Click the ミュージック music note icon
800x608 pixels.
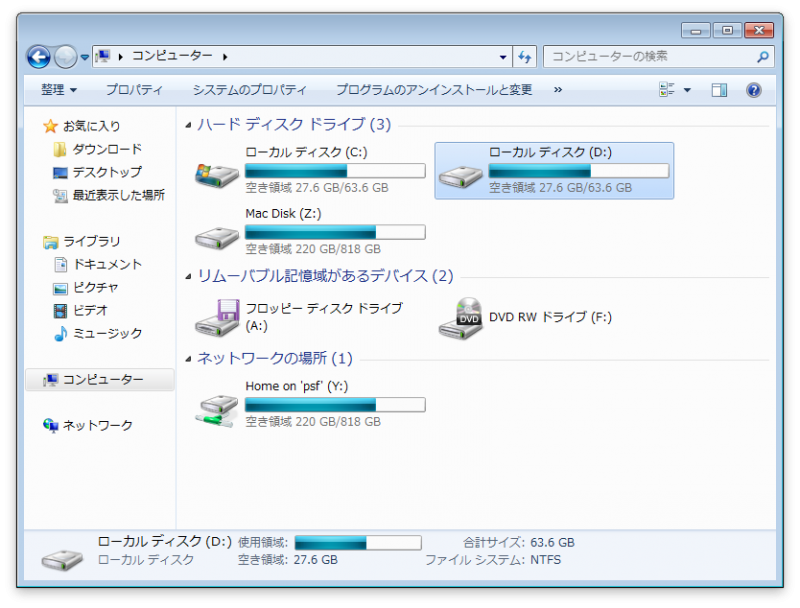(x=60, y=334)
